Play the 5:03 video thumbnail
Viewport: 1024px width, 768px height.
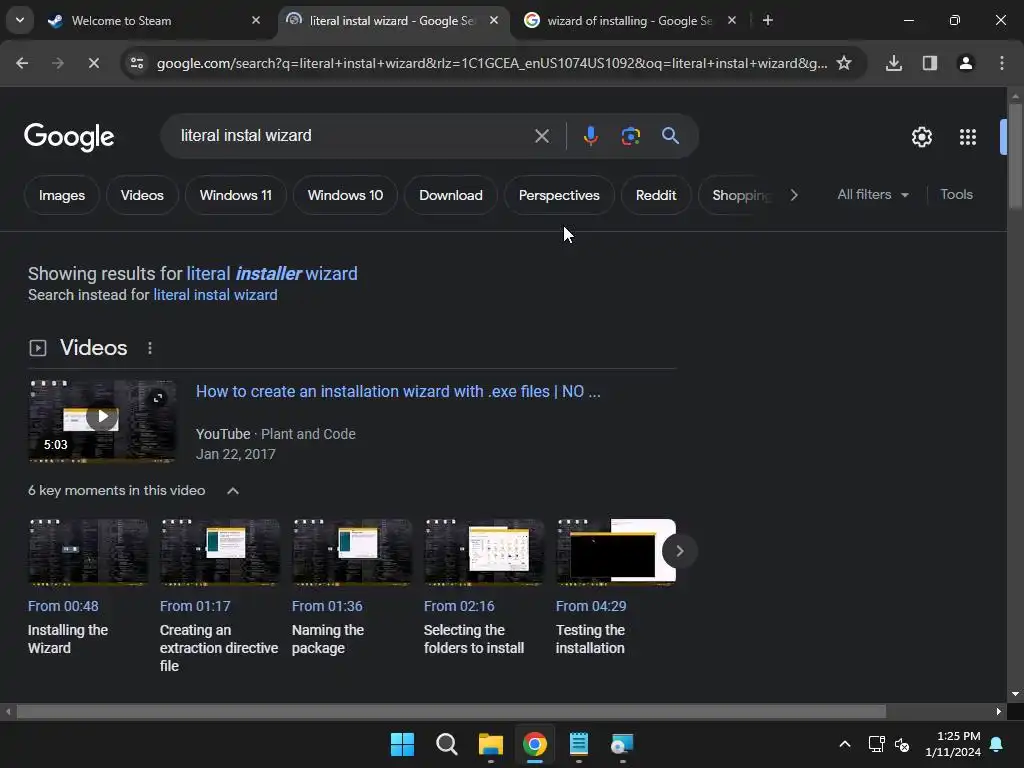click(x=103, y=421)
